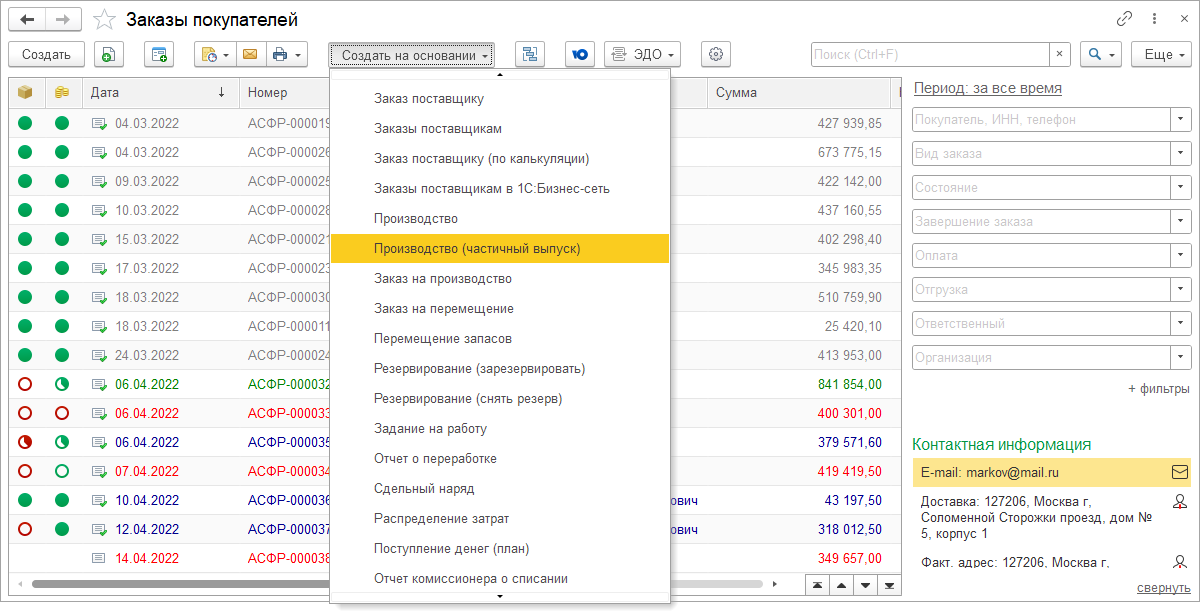This screenshot has height=611, width=1200.
Task: Go back with the left arrow button
Action: 27,19
